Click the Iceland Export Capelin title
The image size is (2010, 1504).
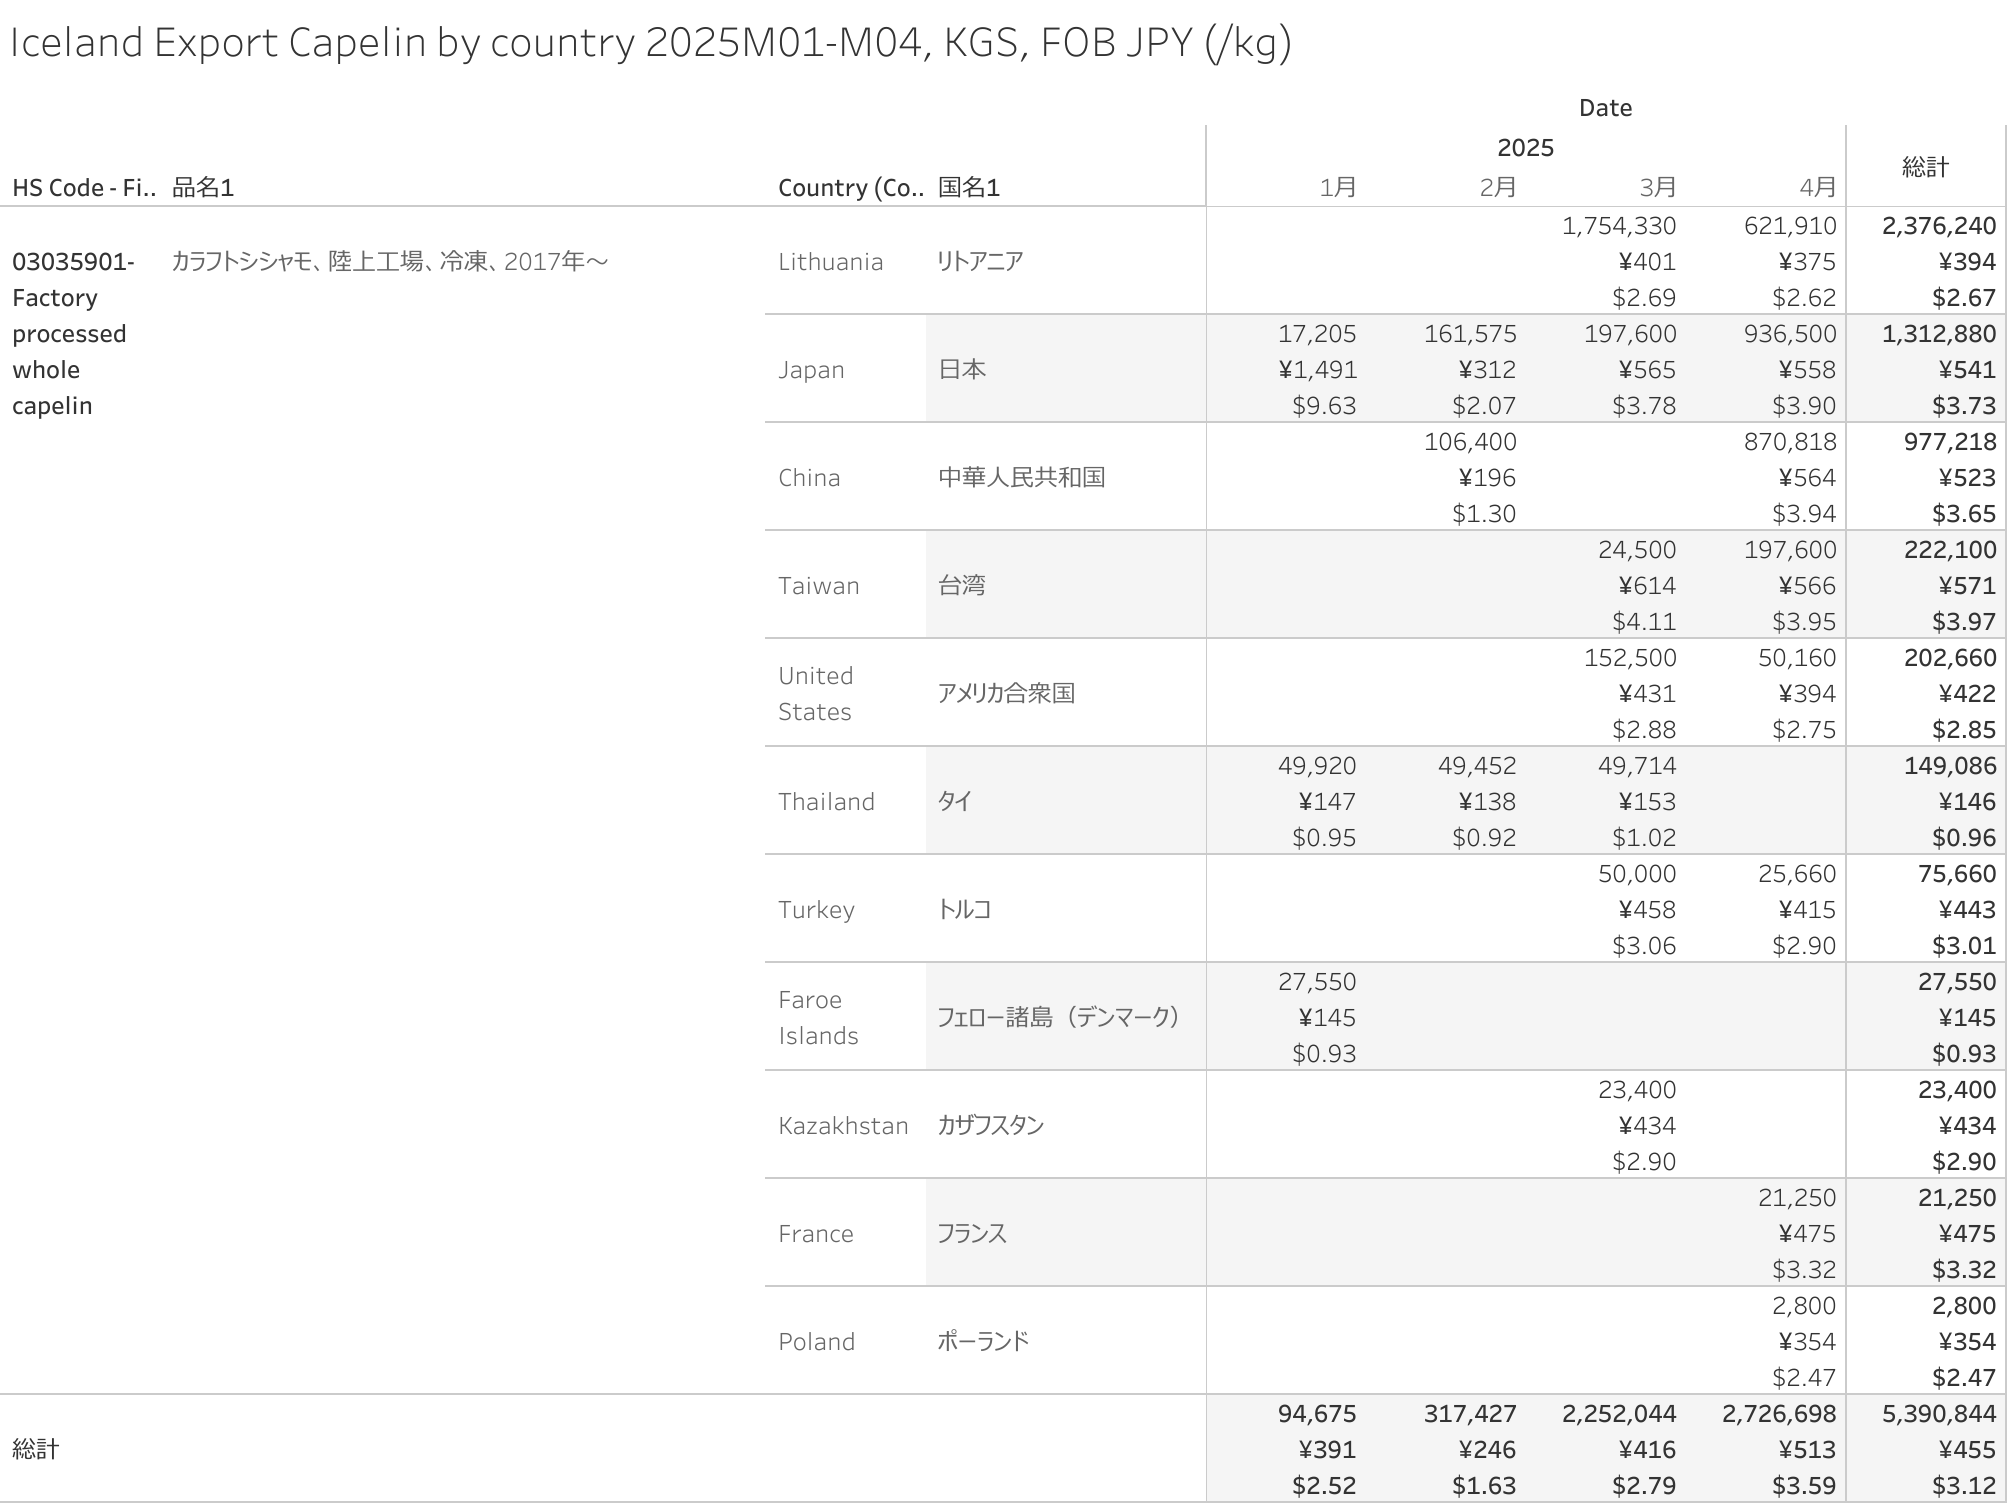[x=650, y=43]
